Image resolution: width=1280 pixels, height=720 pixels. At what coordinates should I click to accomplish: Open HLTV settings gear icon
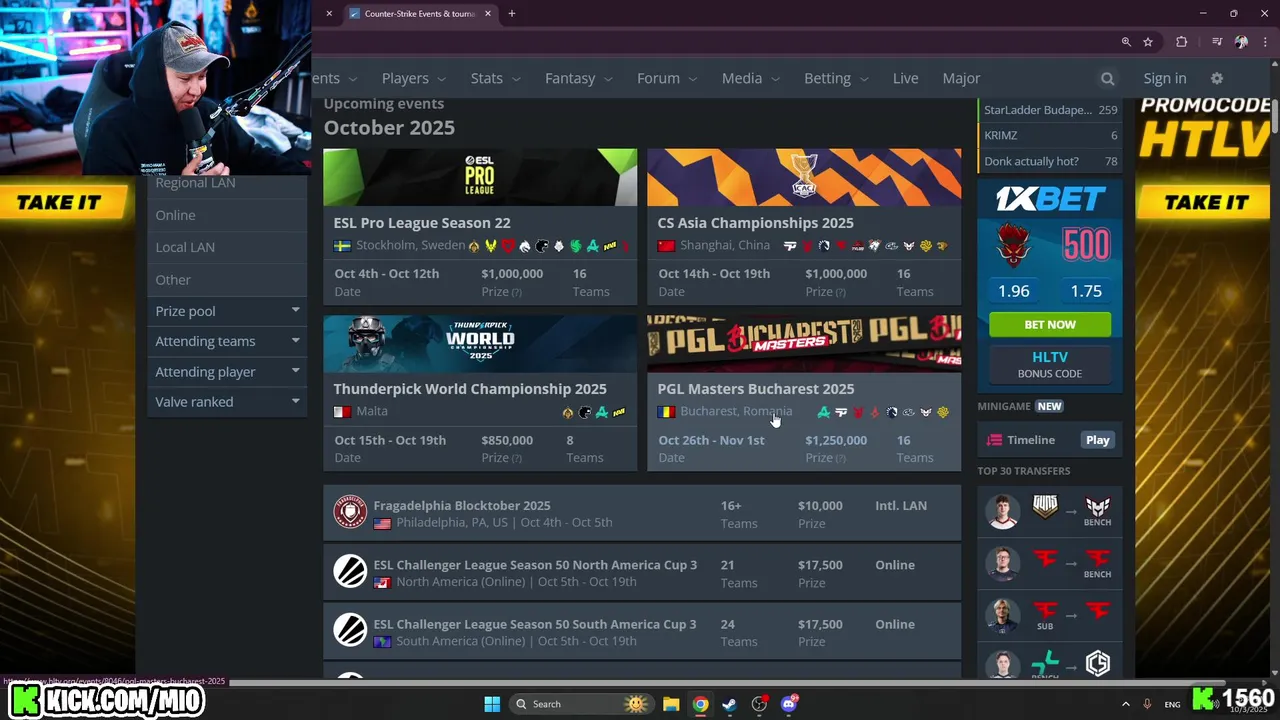coord(1217,78)
